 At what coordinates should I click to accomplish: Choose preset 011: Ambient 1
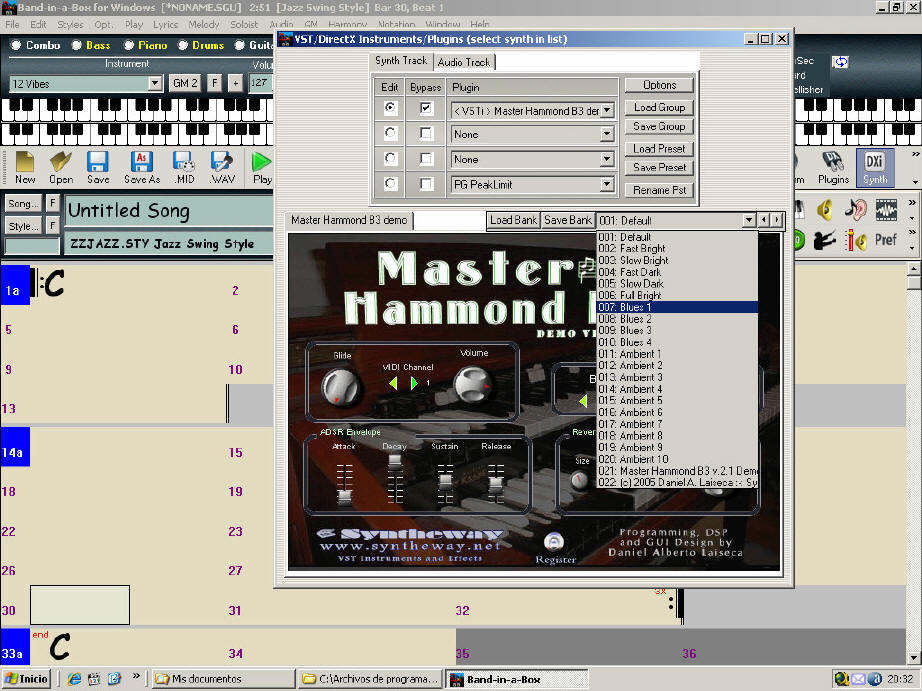coord(677,354)
